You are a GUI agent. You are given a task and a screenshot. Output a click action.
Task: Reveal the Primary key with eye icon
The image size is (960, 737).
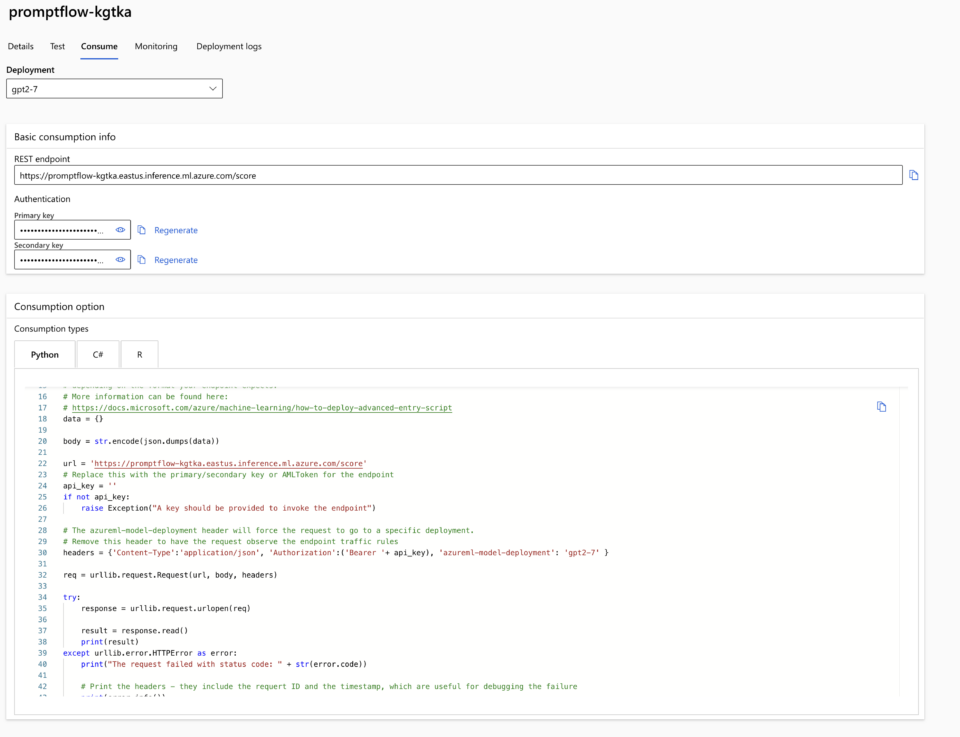click(x=121, y=230)
